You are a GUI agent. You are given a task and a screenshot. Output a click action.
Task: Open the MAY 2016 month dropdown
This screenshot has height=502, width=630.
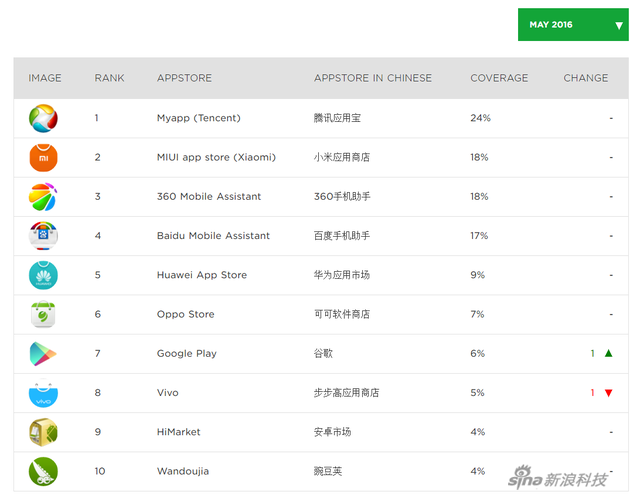tap(573, 25)
